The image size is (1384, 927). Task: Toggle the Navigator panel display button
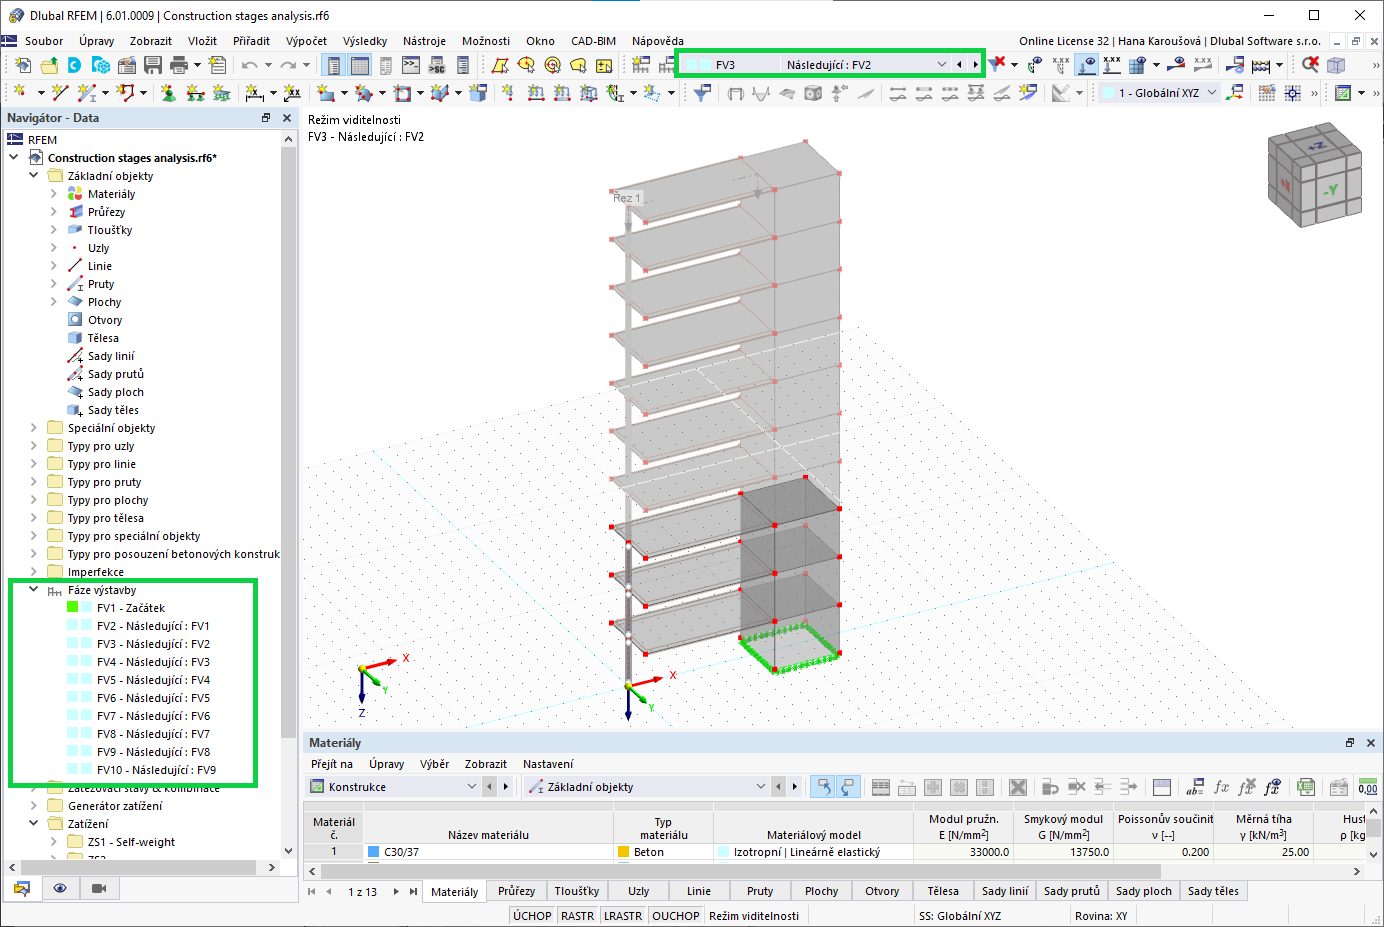(x=333, y=65)
